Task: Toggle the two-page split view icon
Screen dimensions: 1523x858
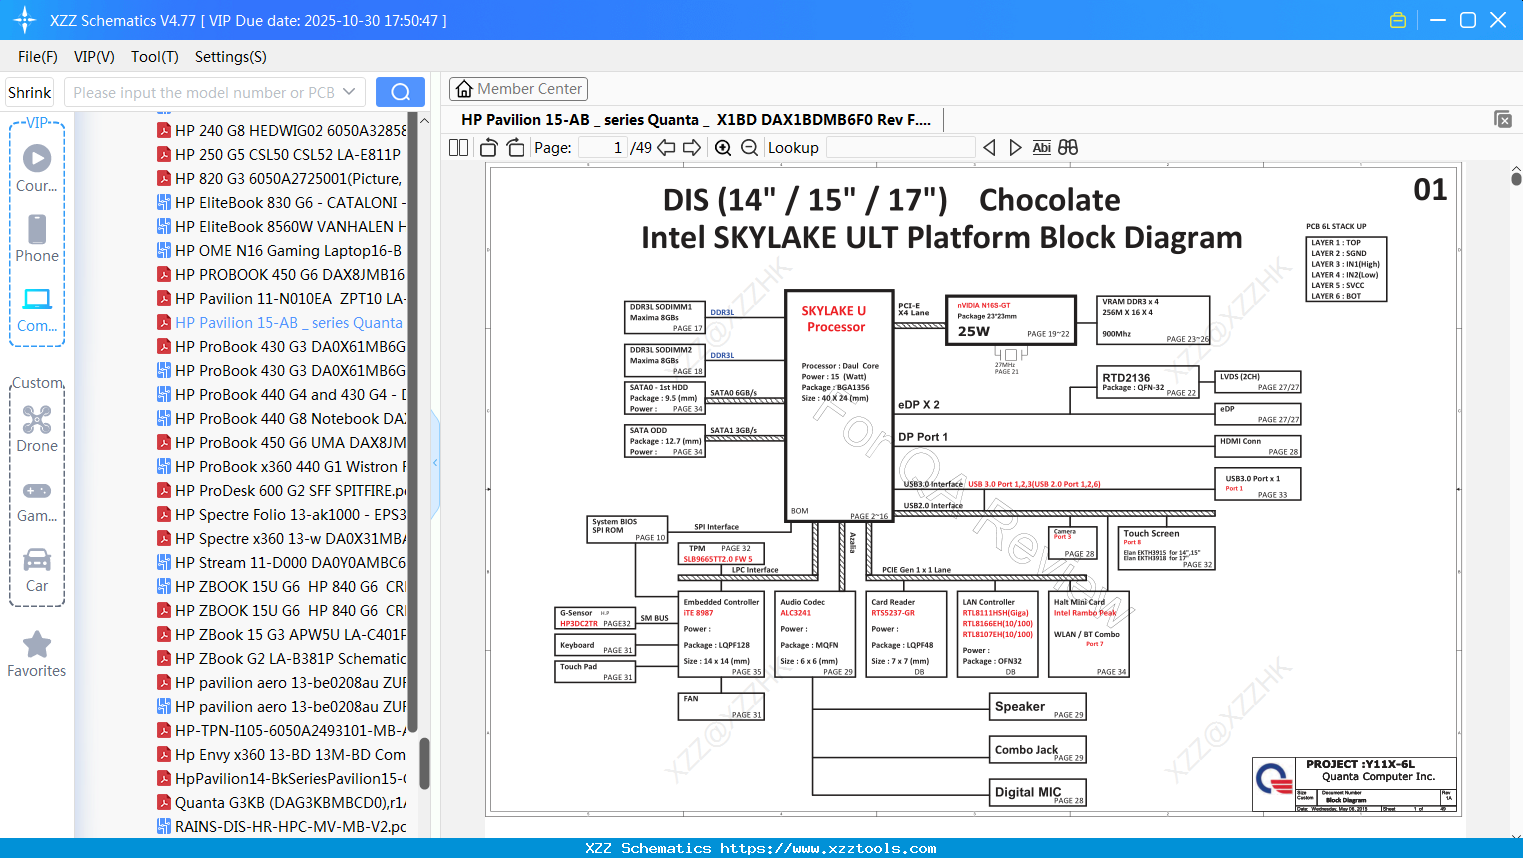Action: (x=458, y=147)
